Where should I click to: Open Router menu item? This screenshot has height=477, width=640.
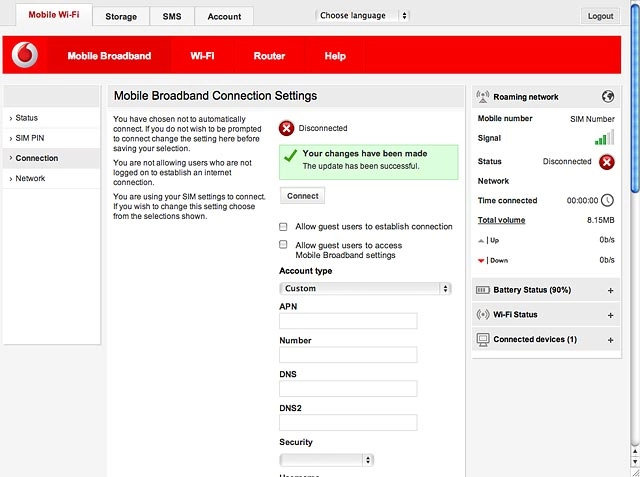click(x=269, y=55)
